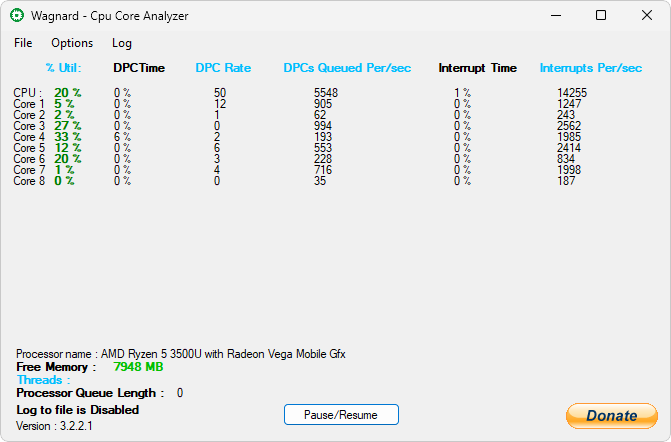This screenshot has height=442, width=671.
Task: Click total DPCs queued value '5548'
Action: pos(326,93)
